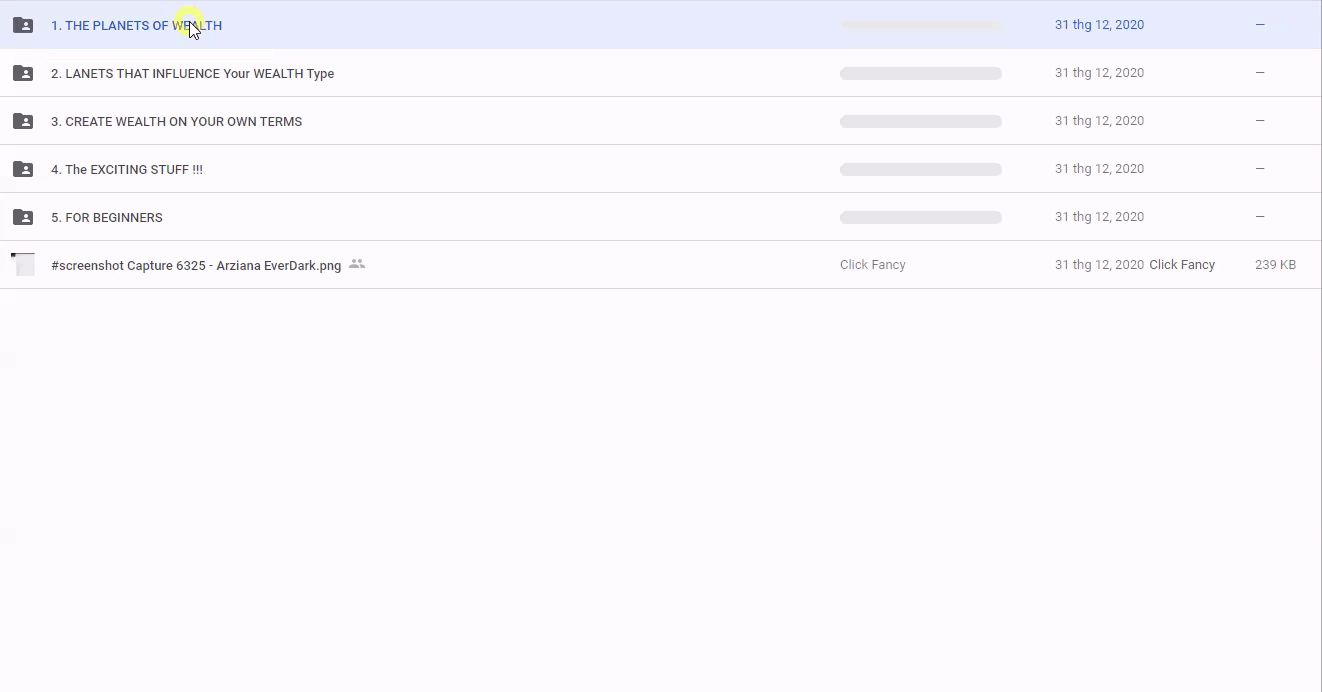This screenshot has width=1322, height=692.
Task: Click the modified date of The EXCITING STUFF row
Action: [x=1099, y=169]
